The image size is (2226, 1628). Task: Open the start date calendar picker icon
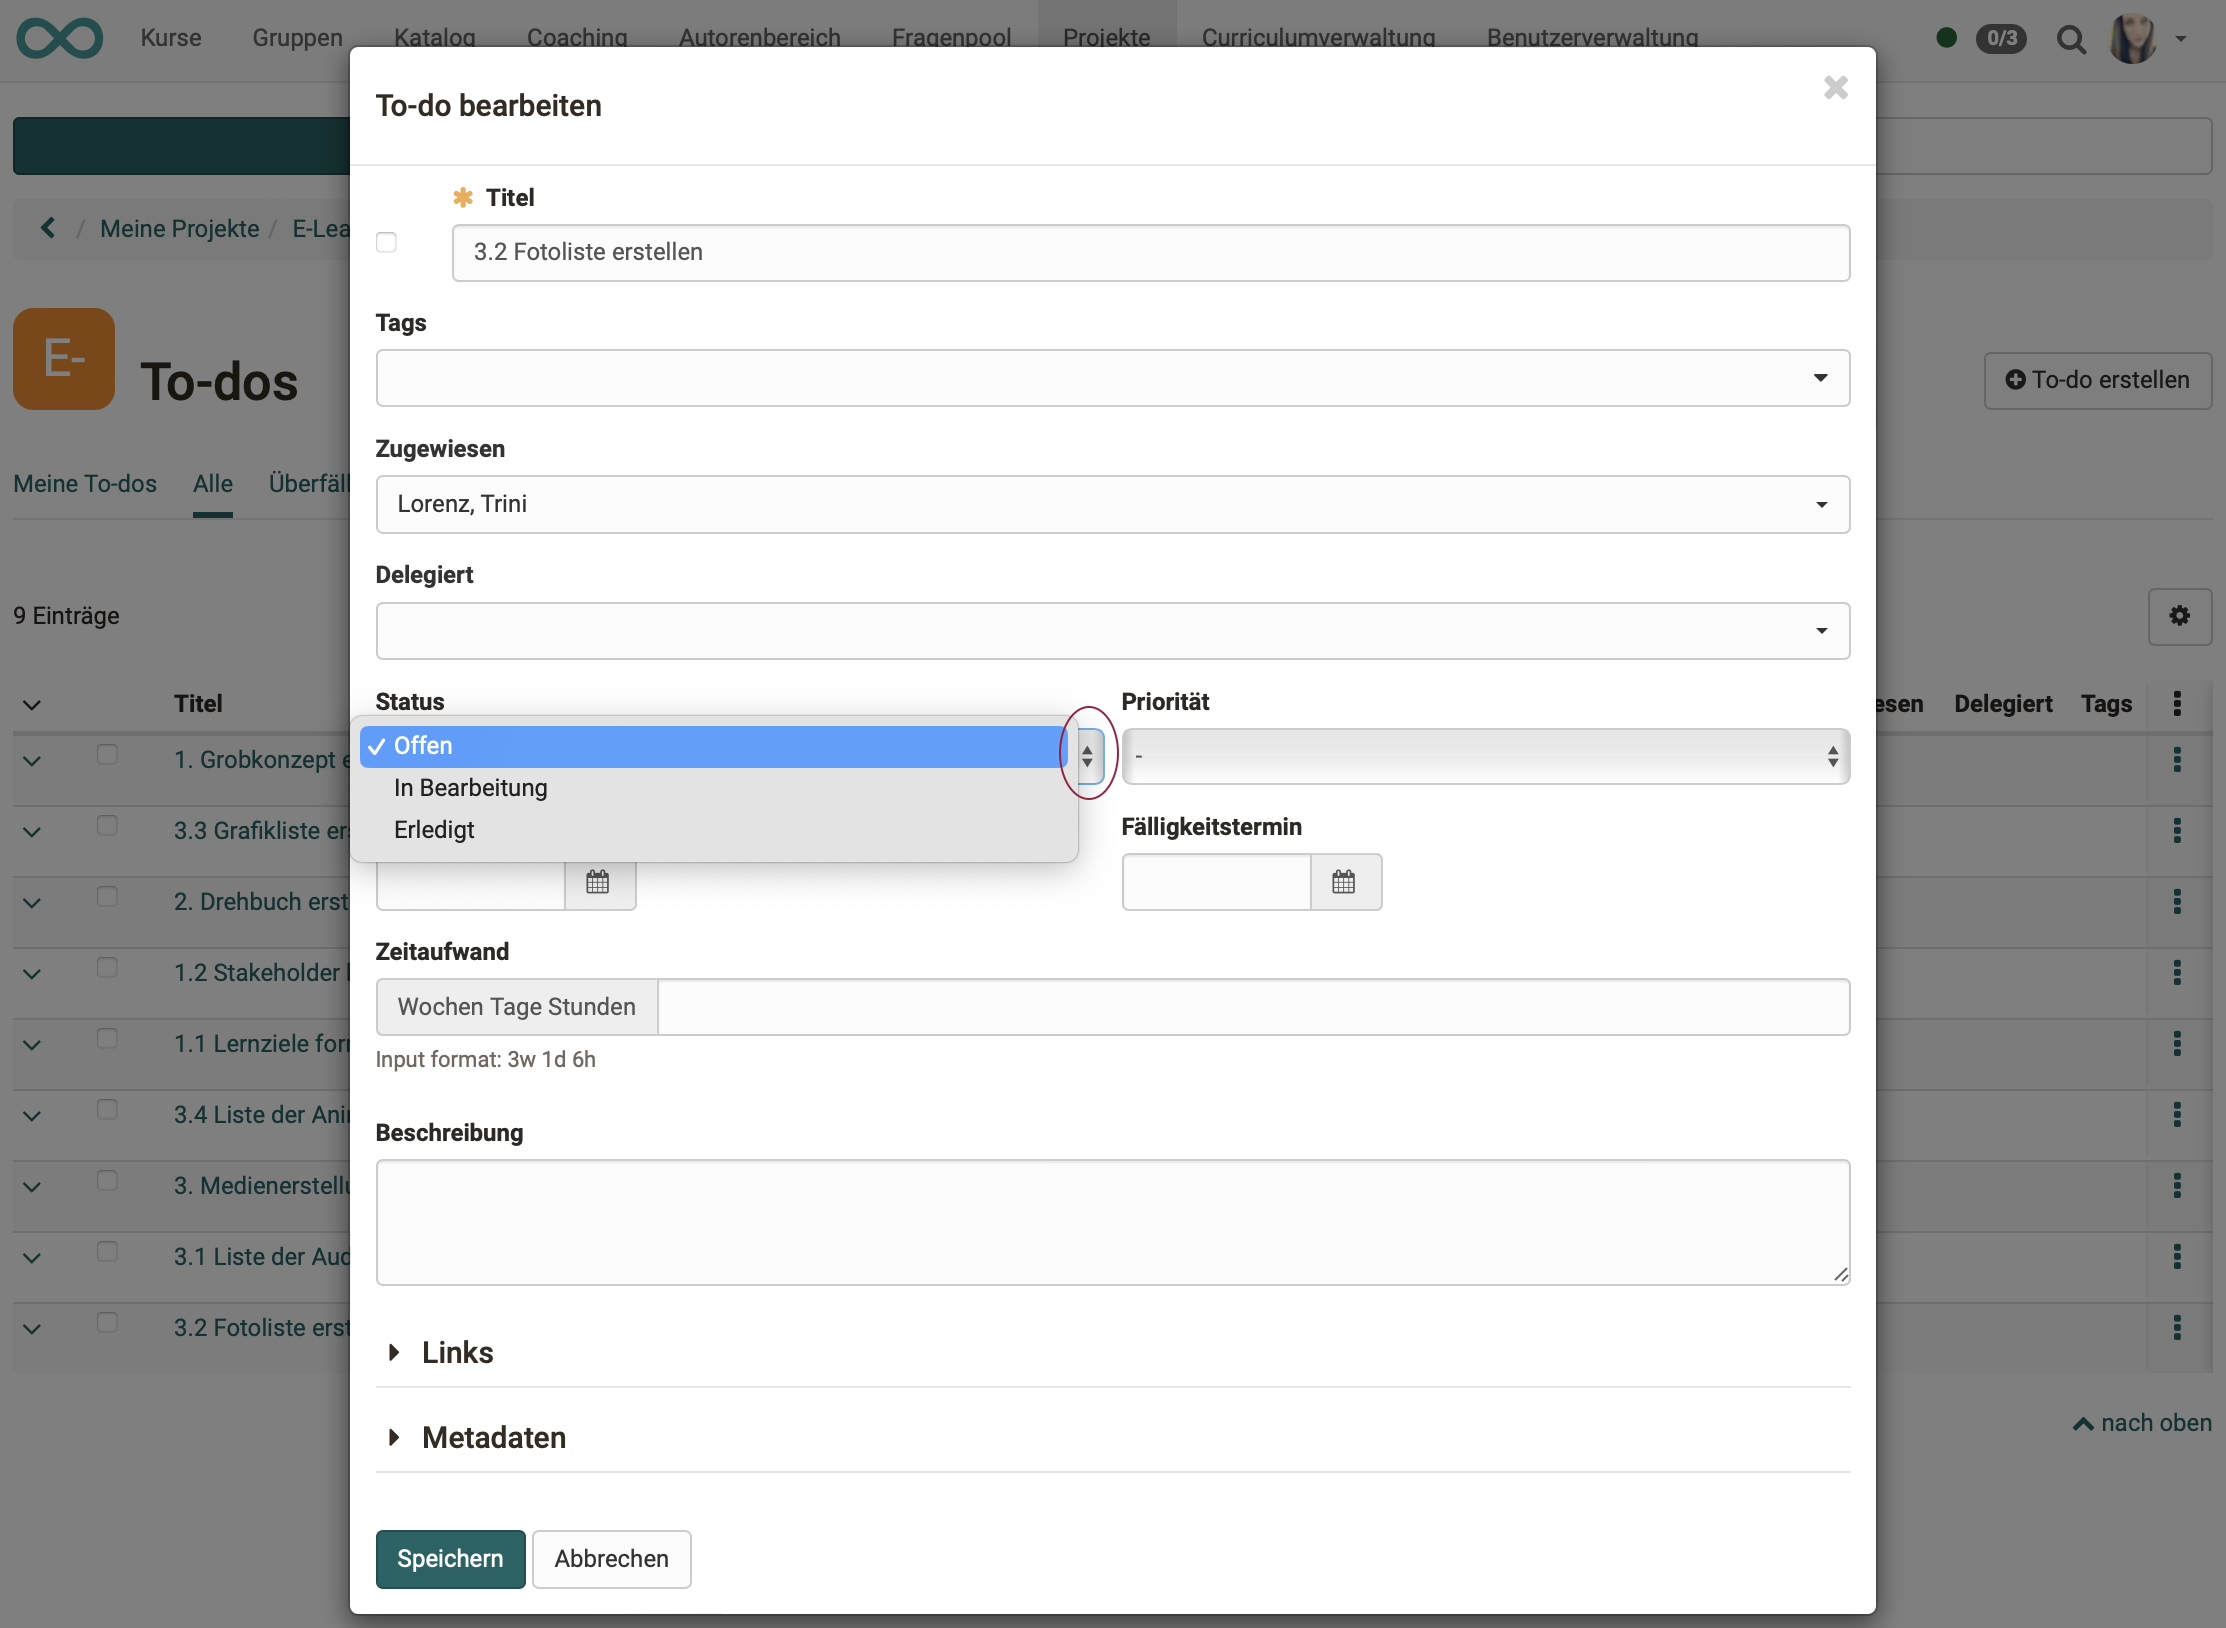click(x=598, y=882)
